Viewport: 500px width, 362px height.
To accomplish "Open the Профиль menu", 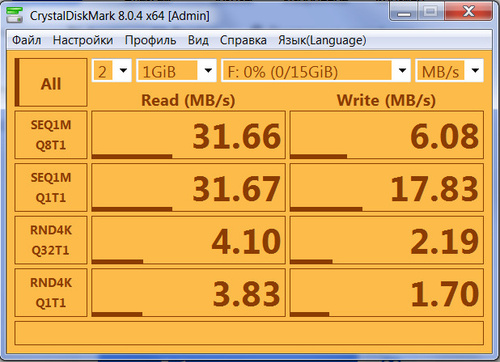I will (150, 40).
